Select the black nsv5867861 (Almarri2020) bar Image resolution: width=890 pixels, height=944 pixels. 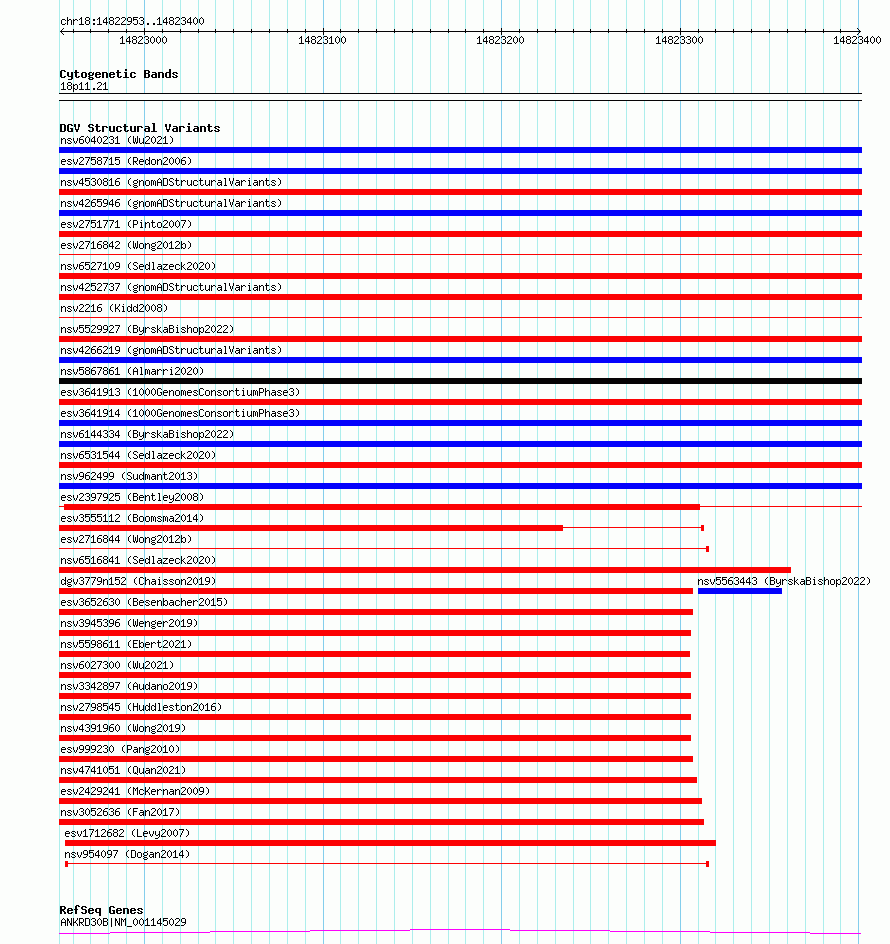[x=460, y=381]
